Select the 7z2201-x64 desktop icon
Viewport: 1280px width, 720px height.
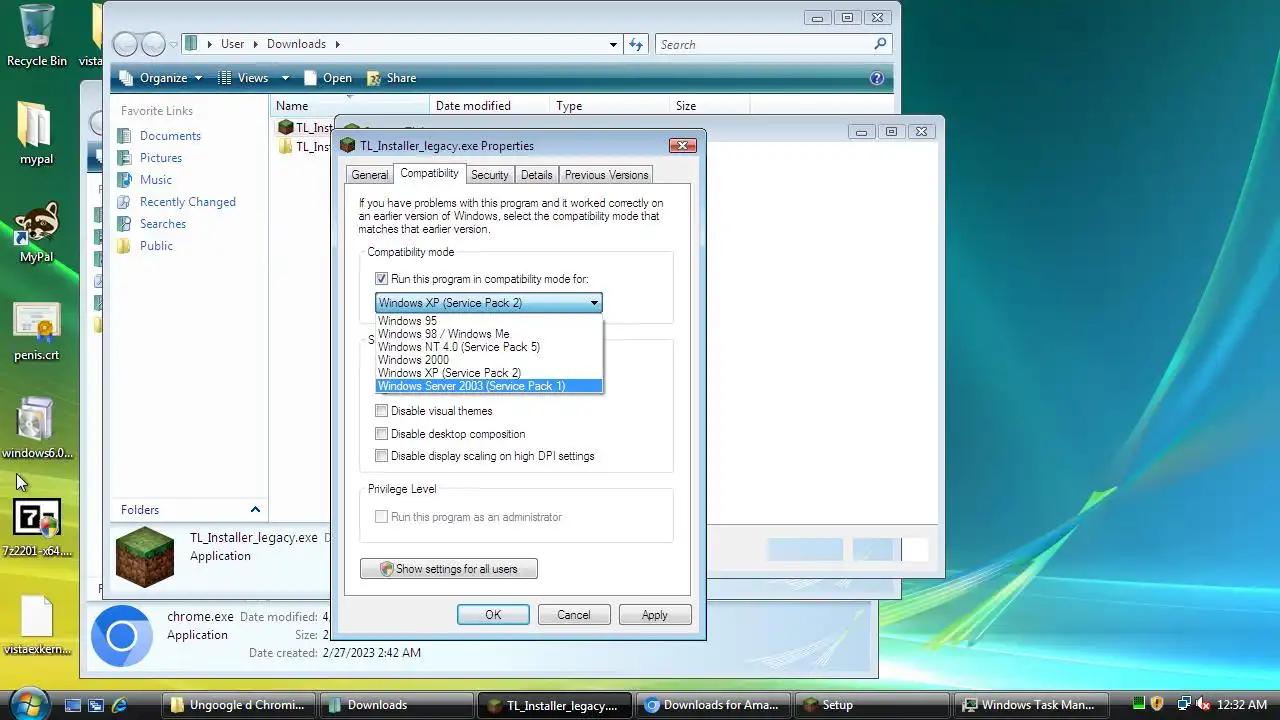tap(37, 528)
